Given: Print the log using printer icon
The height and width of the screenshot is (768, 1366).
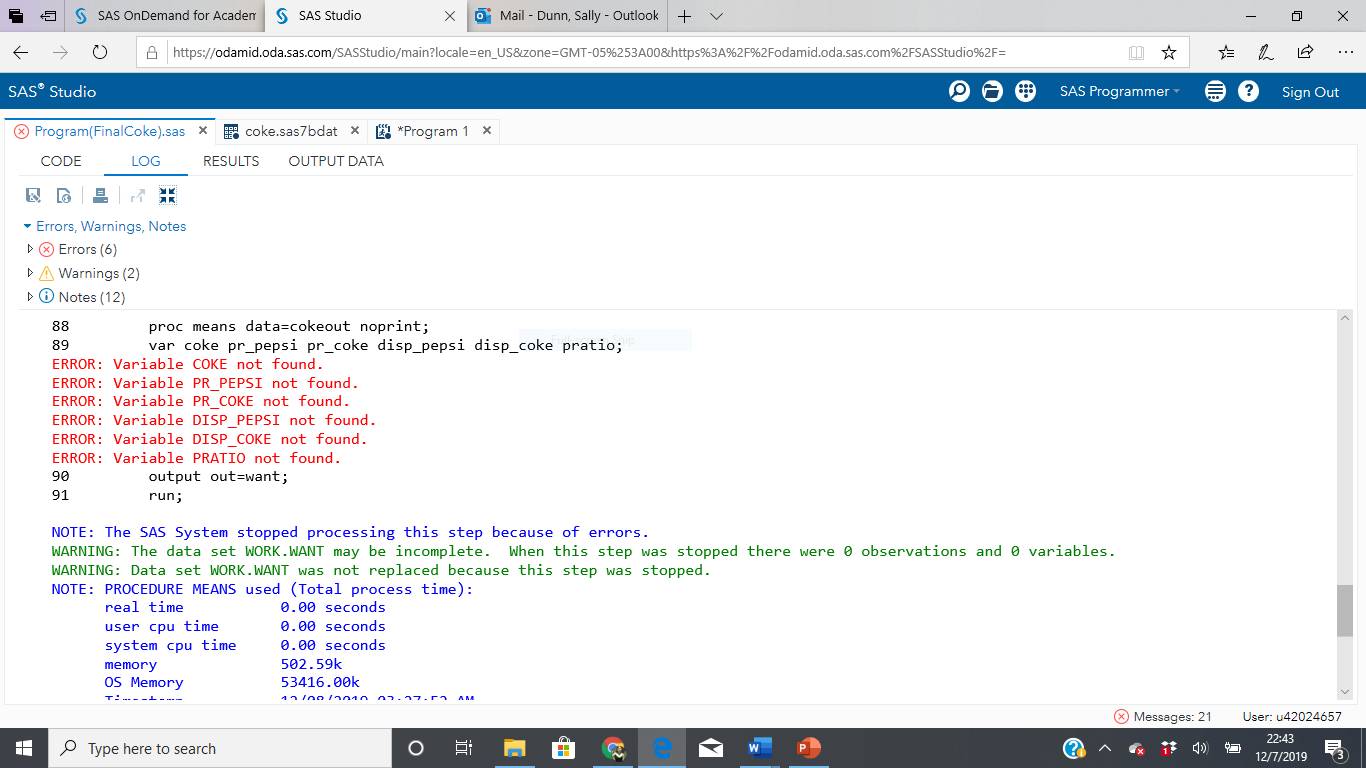Looking at the screenshot, I should pyautogui.click(x=100, y=196).
